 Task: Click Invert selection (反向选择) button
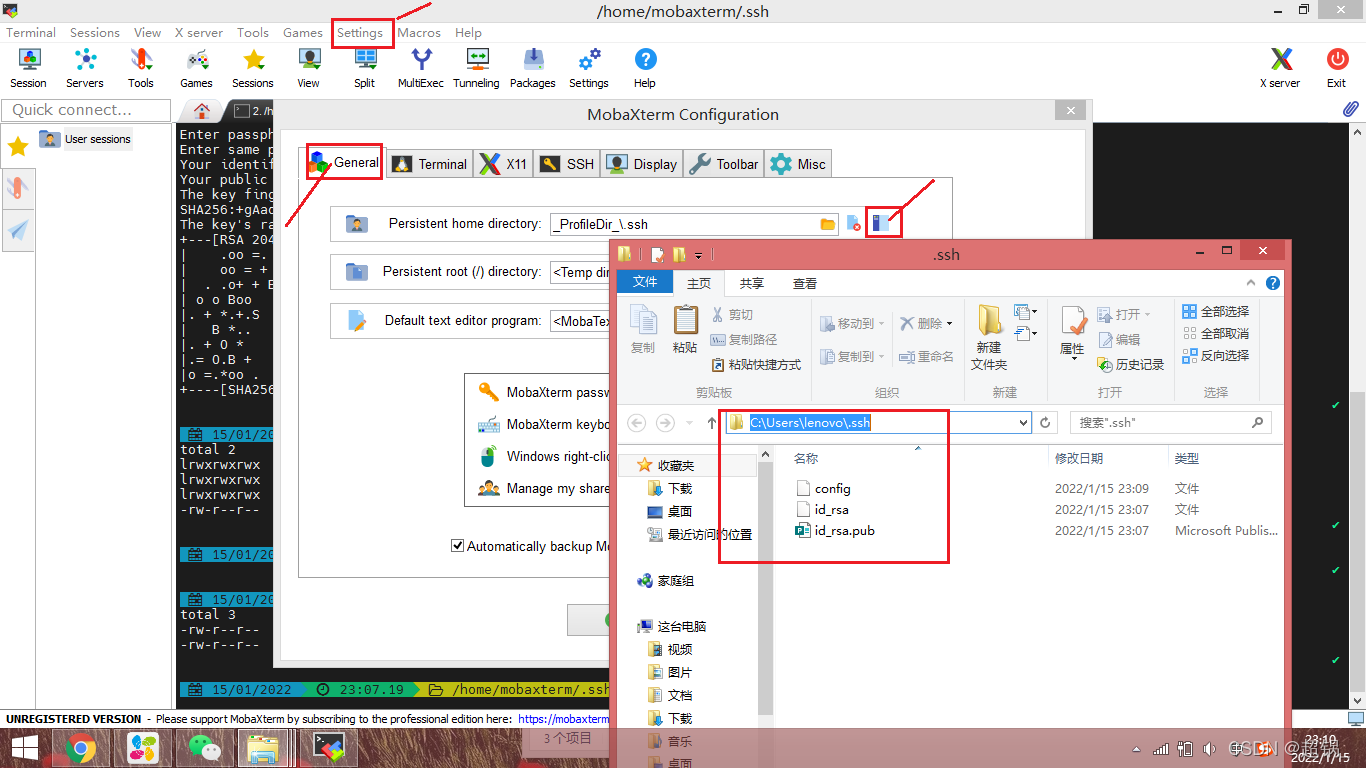[1215, 356]
